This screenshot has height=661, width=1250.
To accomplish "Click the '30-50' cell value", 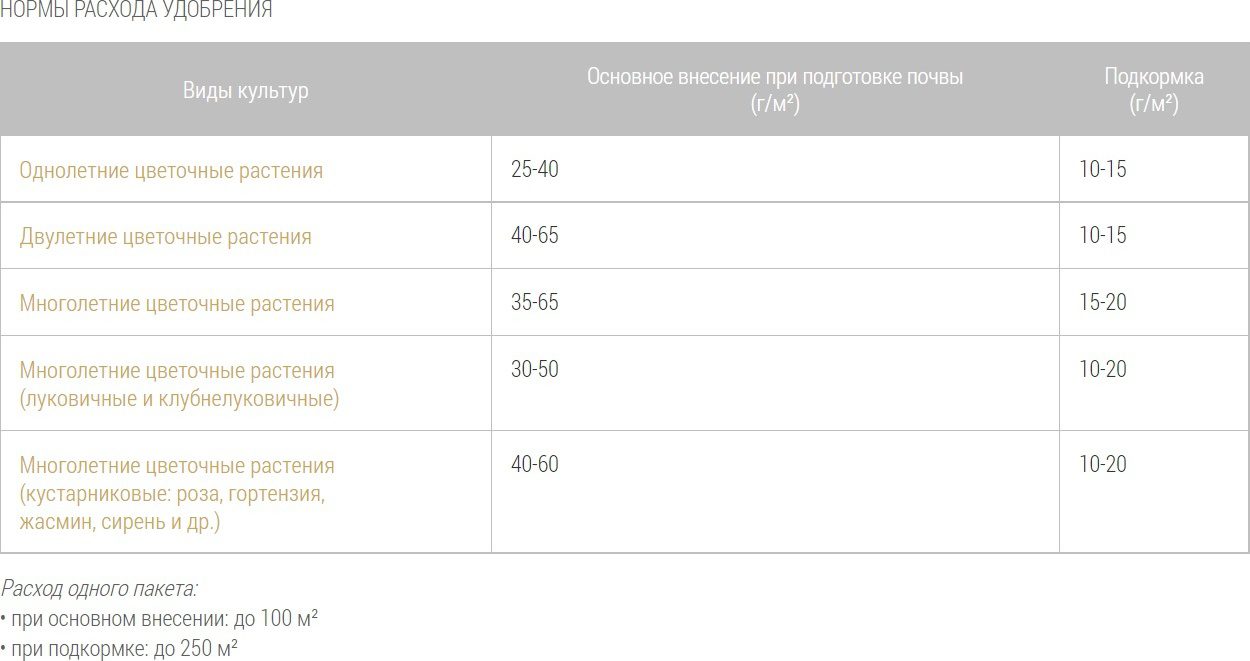I will [x=535, y=369].
